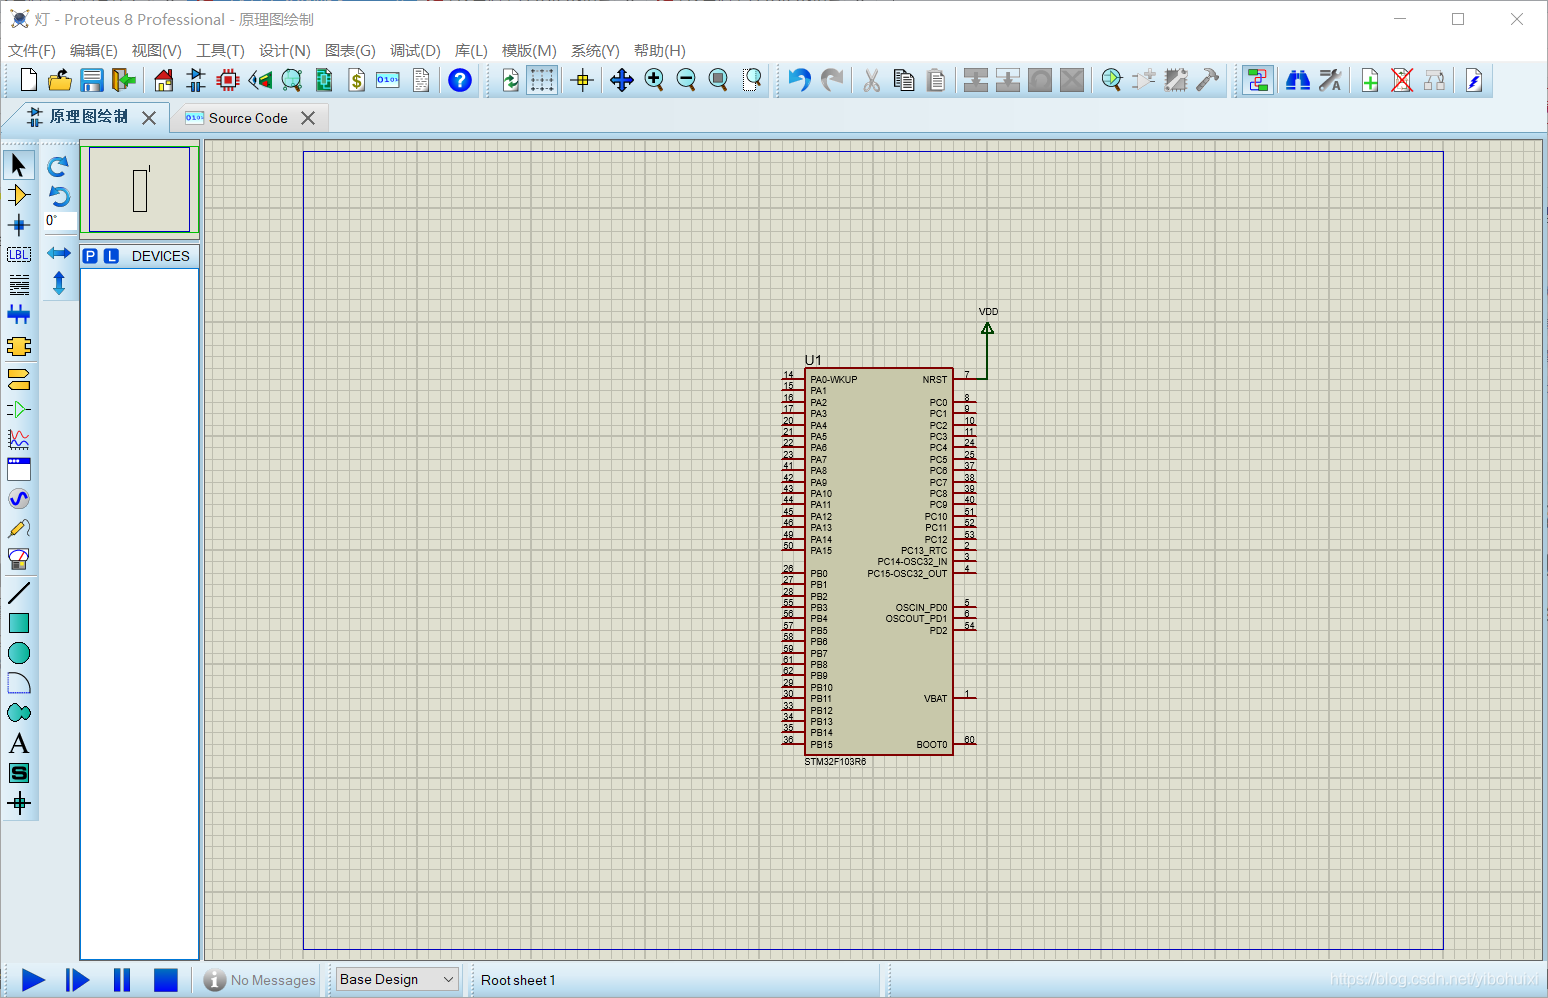
Task: Select the bus mode tool
Action: pos(19,315)
